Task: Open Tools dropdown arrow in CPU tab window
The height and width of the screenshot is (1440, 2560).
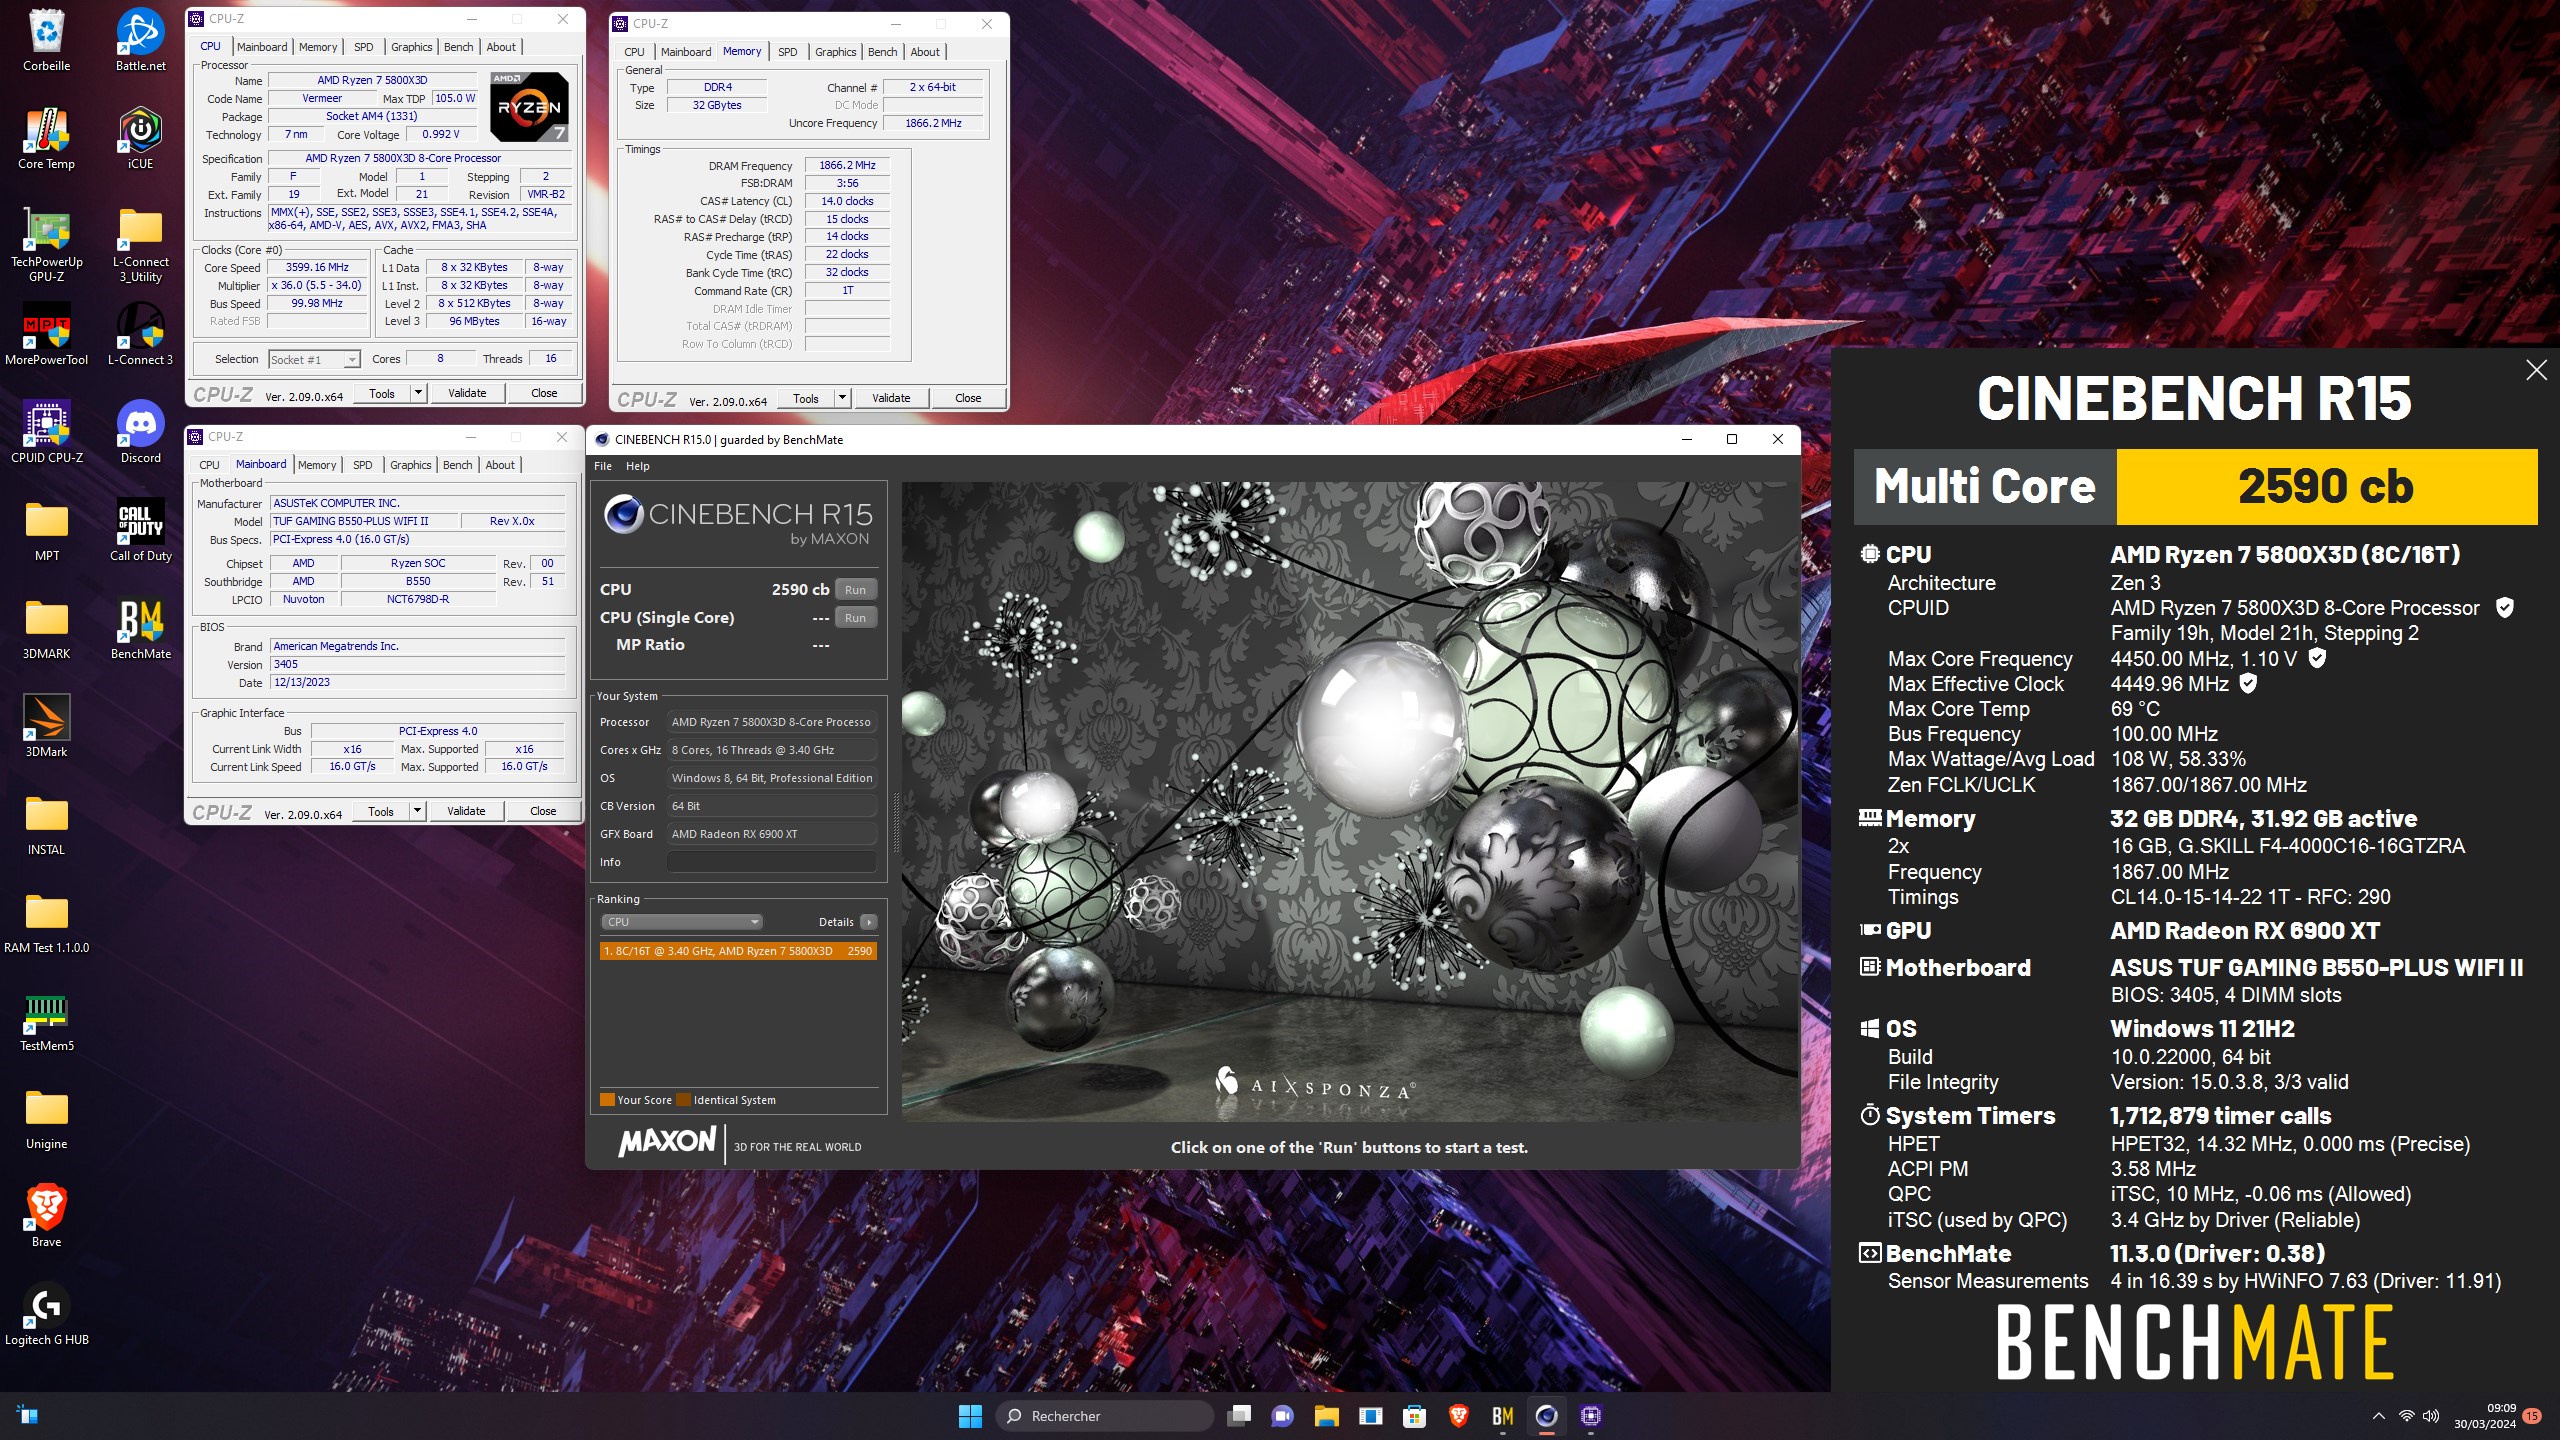Action: 419,393
